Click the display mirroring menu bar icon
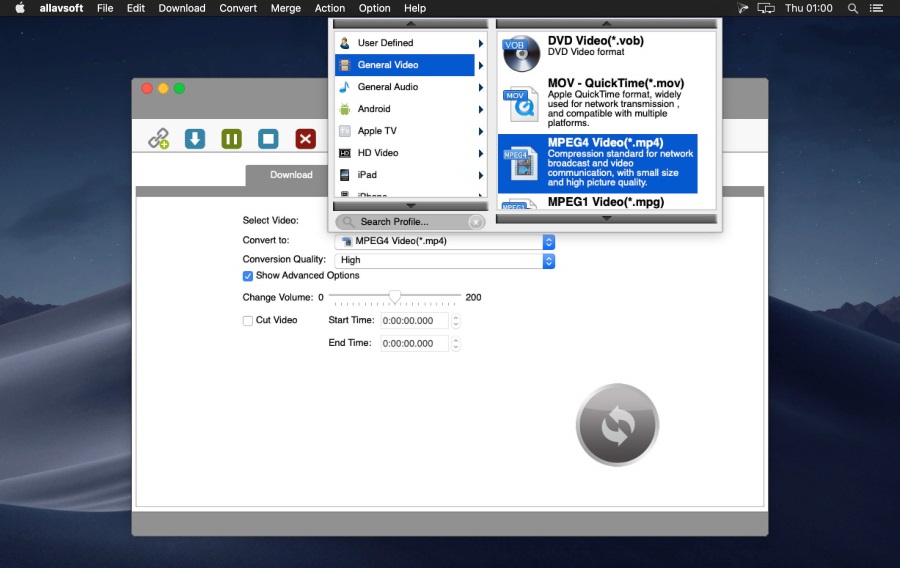The height and width of the screenshot is (568, 900). [766, 8]
